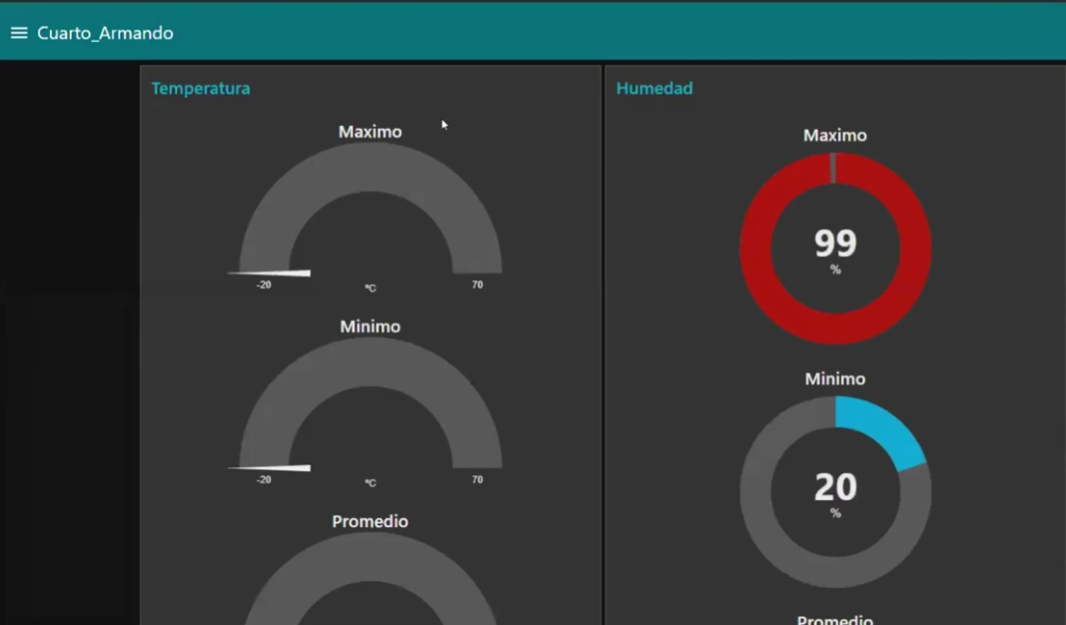Screen dimensions: 1066x625
Task: Open the hamburger menu beside Cuarto_Armando
Action: tap(19, 33)
